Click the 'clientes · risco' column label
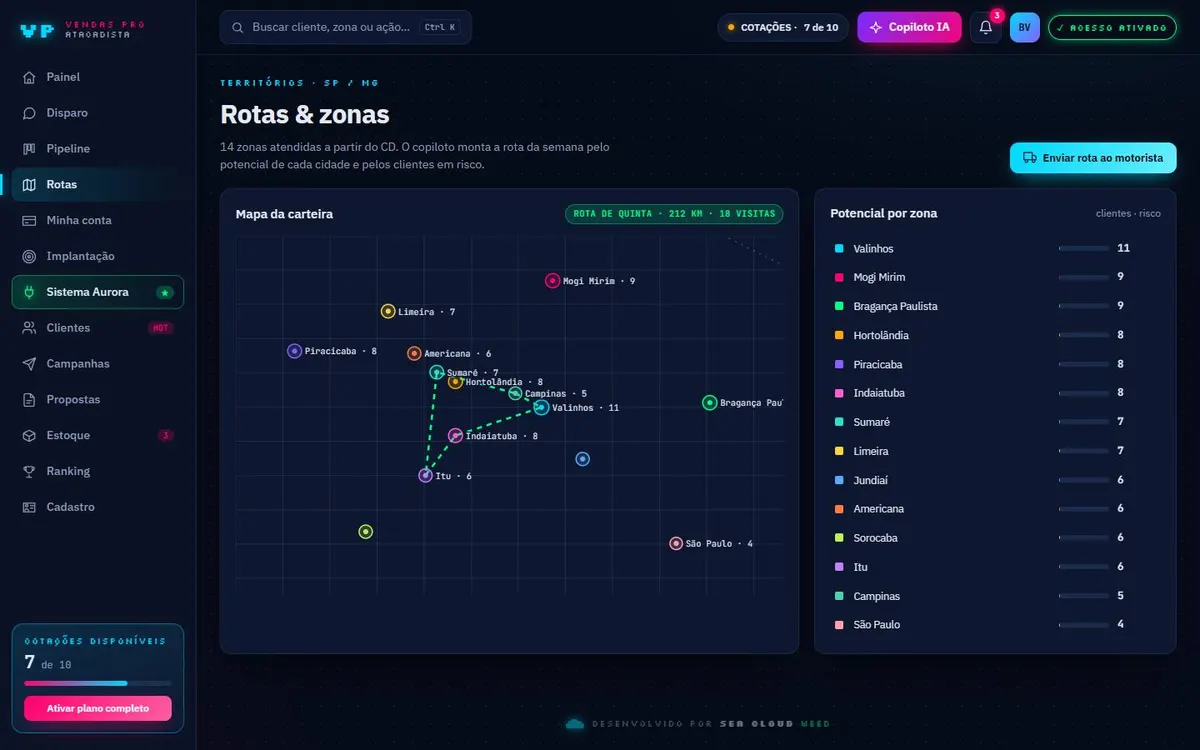This screenshot has width=1200, height=750. [x=1128, y=214]
